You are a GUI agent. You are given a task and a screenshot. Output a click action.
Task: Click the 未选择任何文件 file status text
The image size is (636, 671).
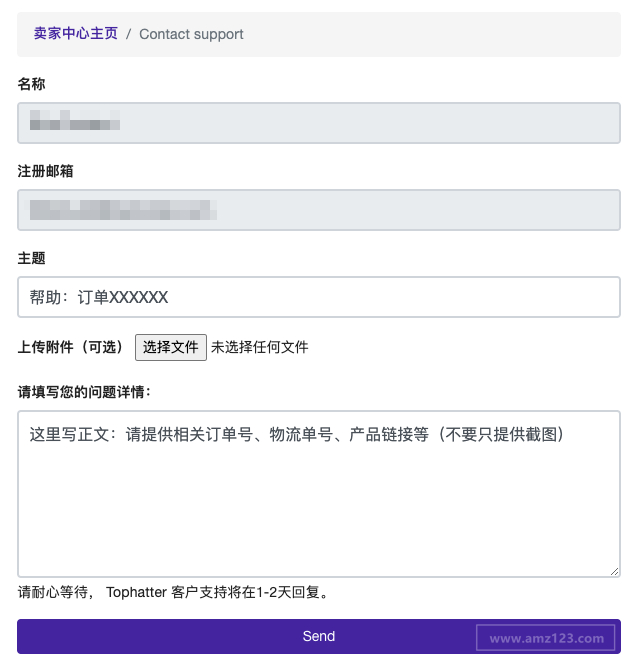coord(259,348)
